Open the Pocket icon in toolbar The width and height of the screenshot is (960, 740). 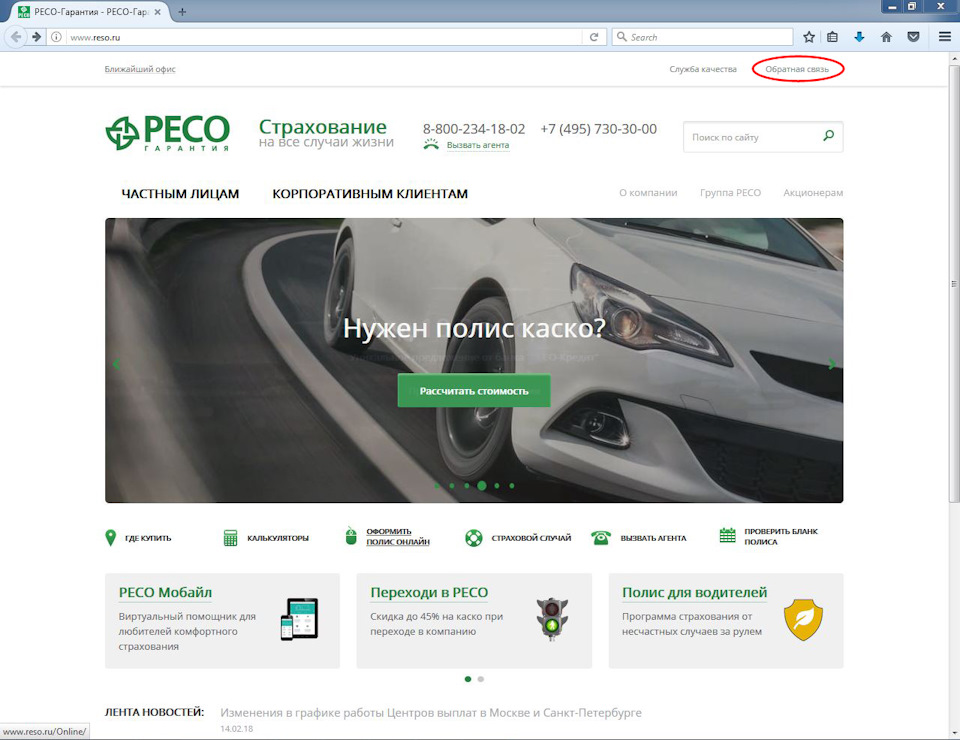pos(913,37)
